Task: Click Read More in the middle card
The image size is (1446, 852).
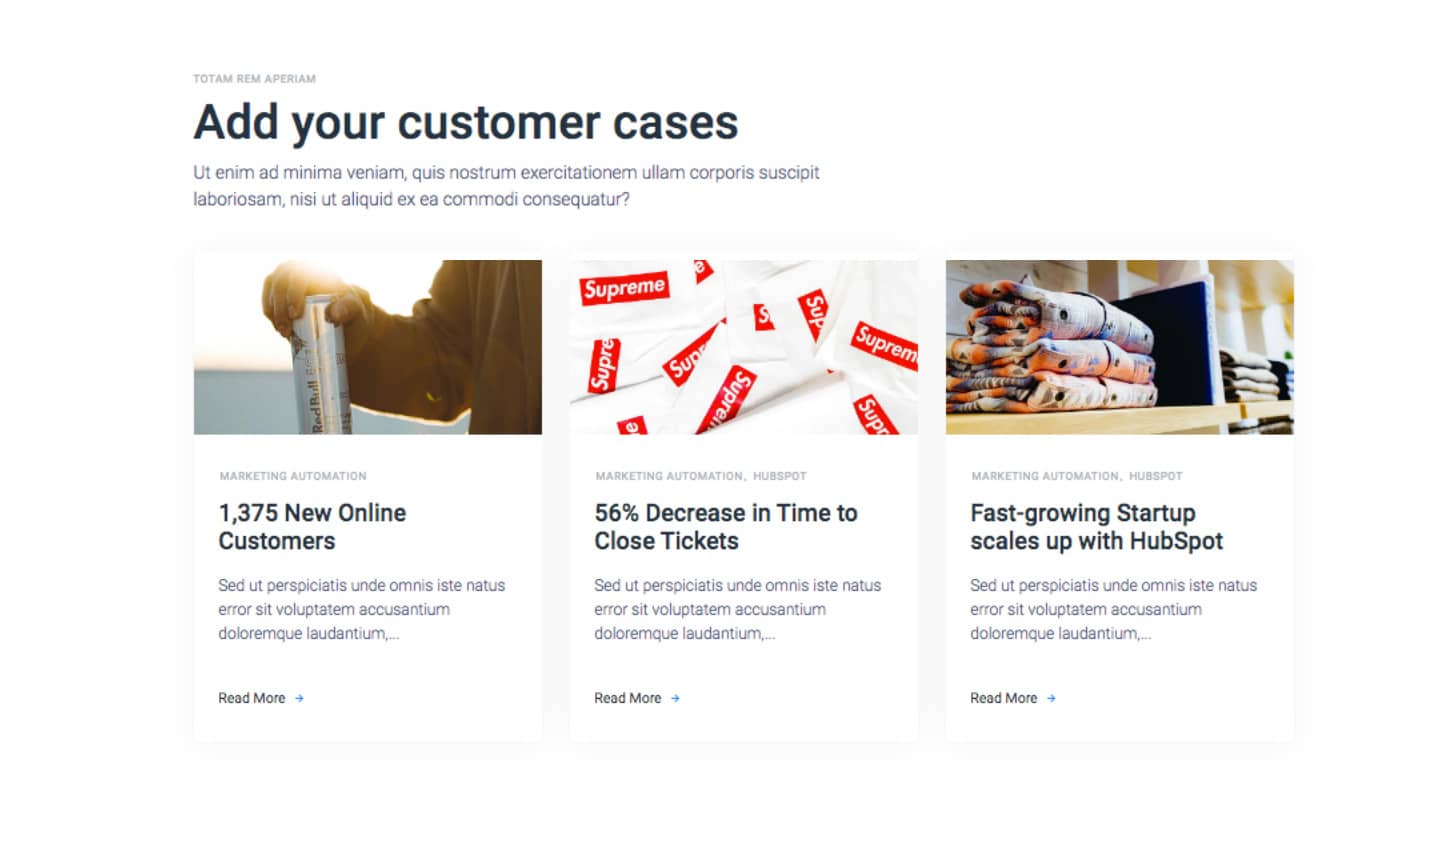Action: 628,698
